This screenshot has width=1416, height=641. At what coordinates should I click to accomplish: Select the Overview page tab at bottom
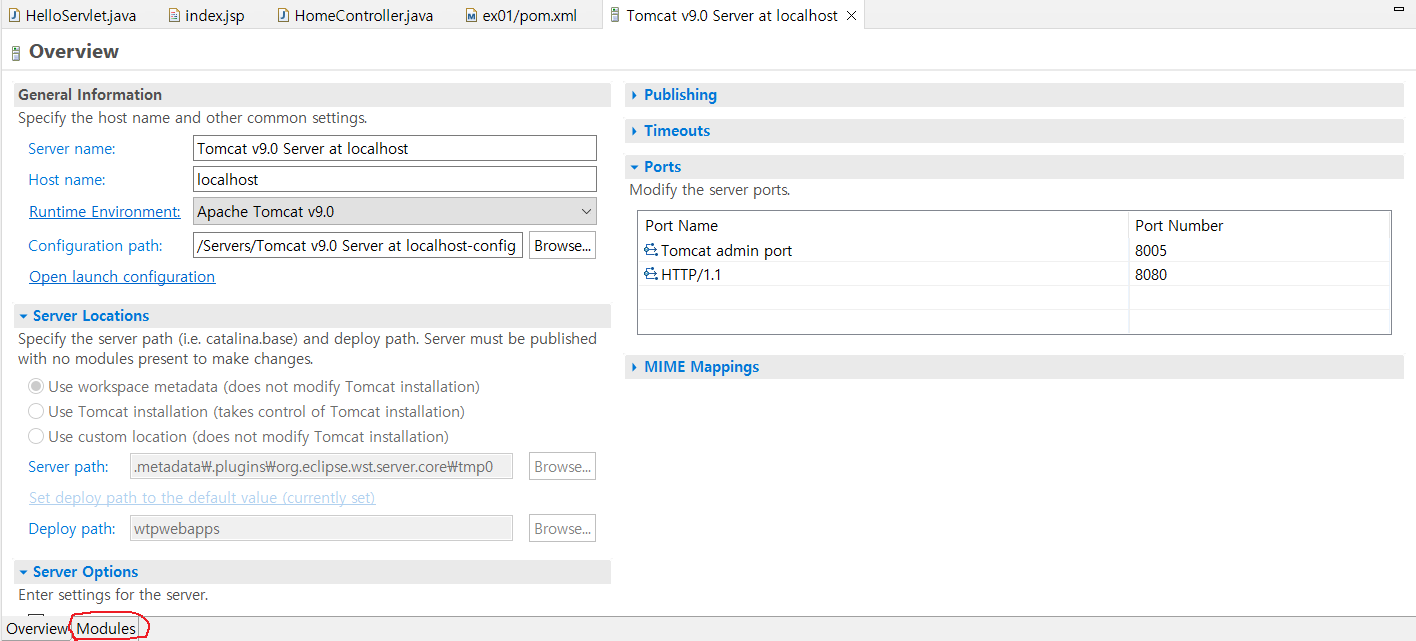pyautogui.click(x=36, y=628)
